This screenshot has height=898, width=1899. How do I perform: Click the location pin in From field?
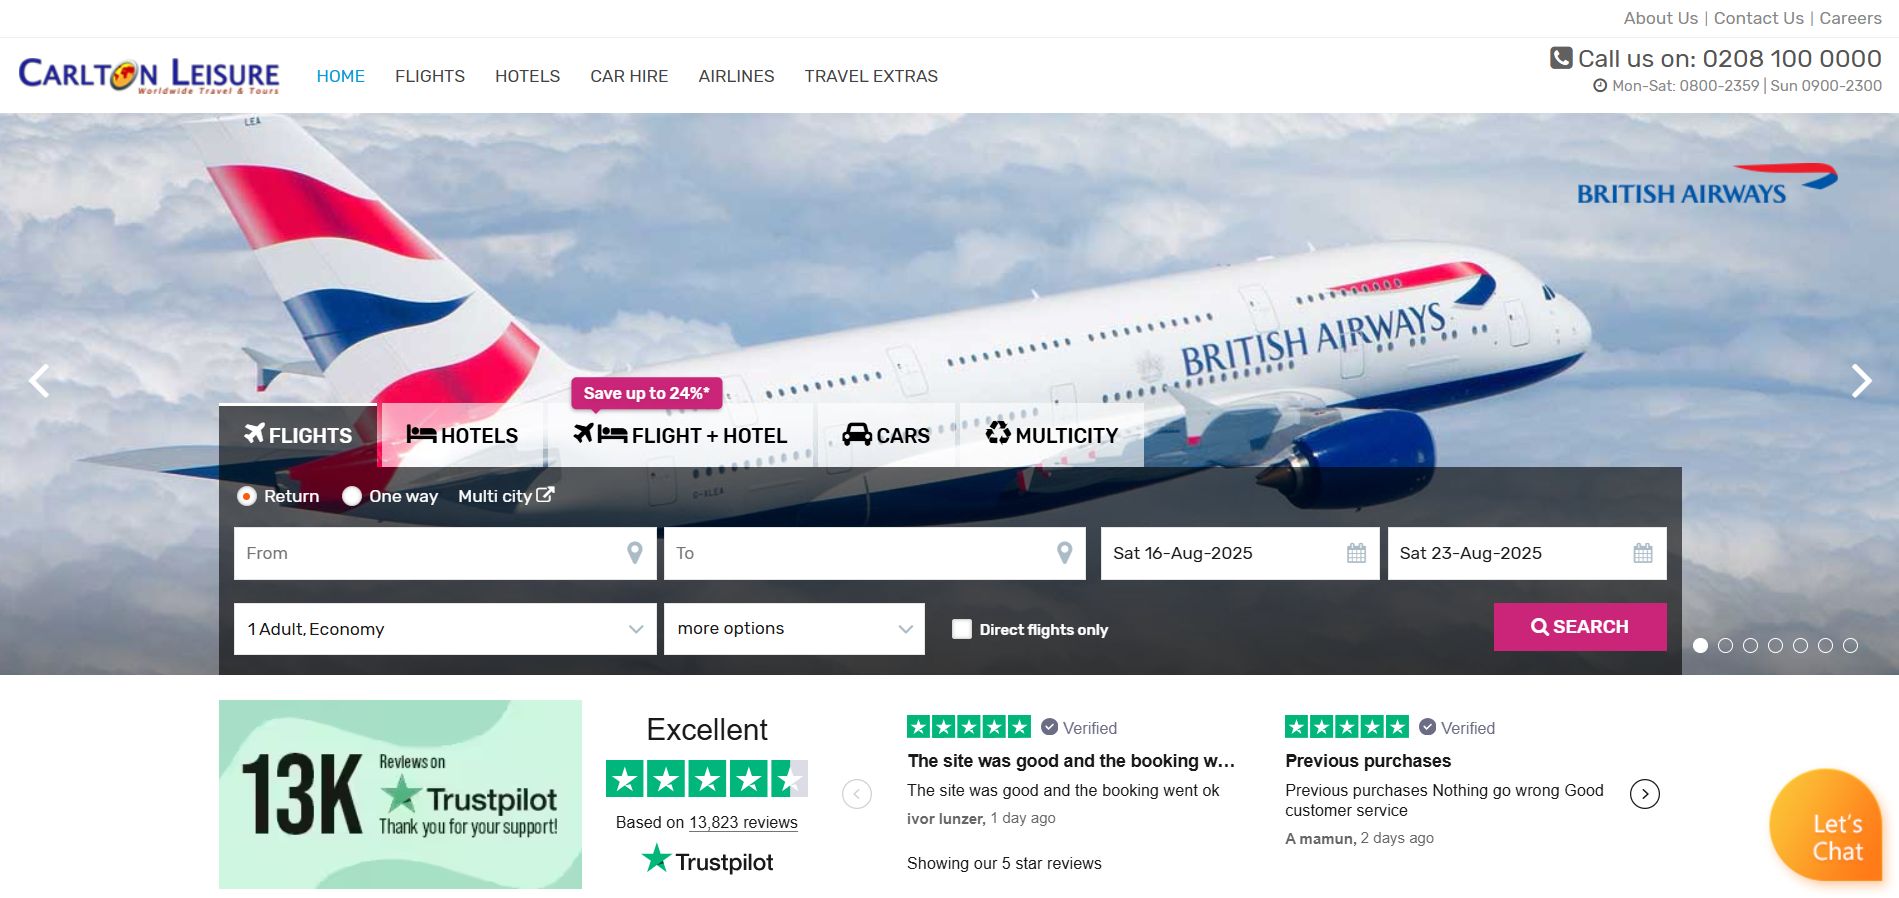[x=634, y=553]
